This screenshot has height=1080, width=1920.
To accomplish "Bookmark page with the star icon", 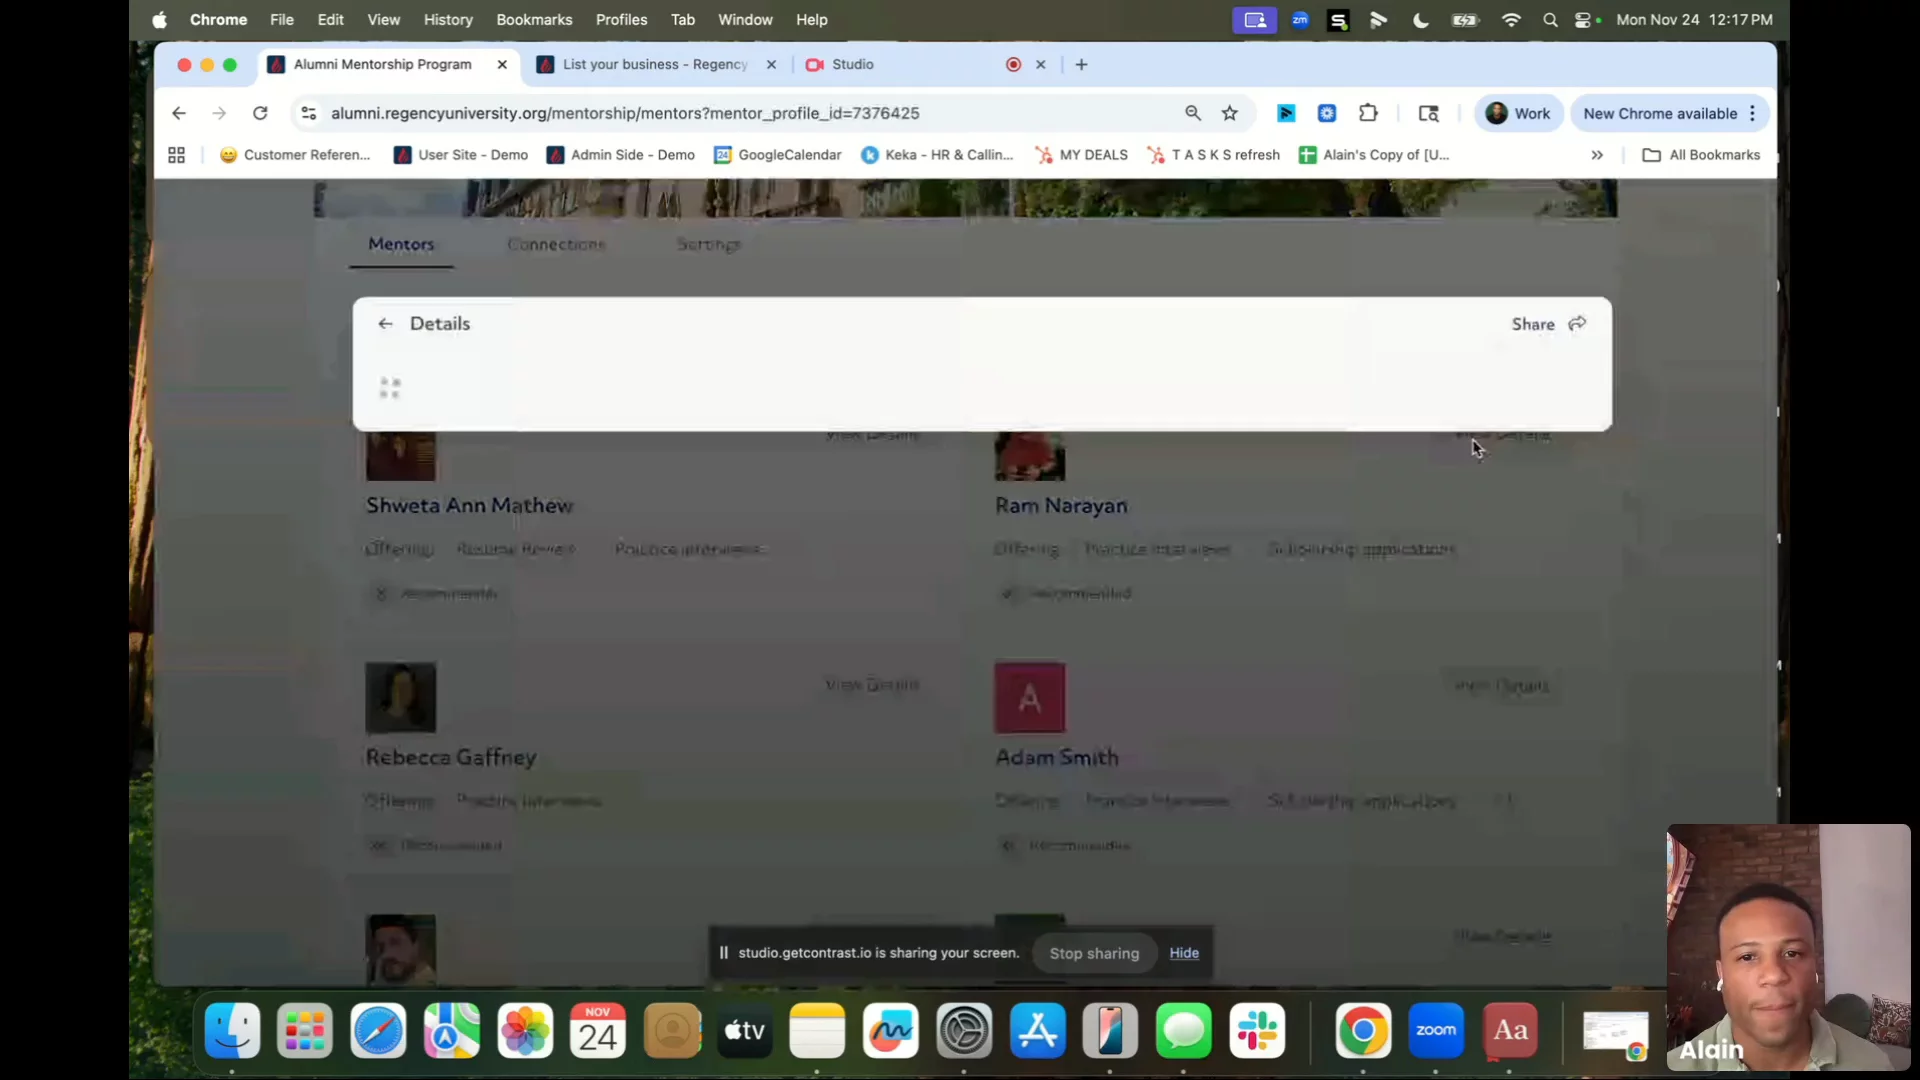I will [x=1230, y=114].
